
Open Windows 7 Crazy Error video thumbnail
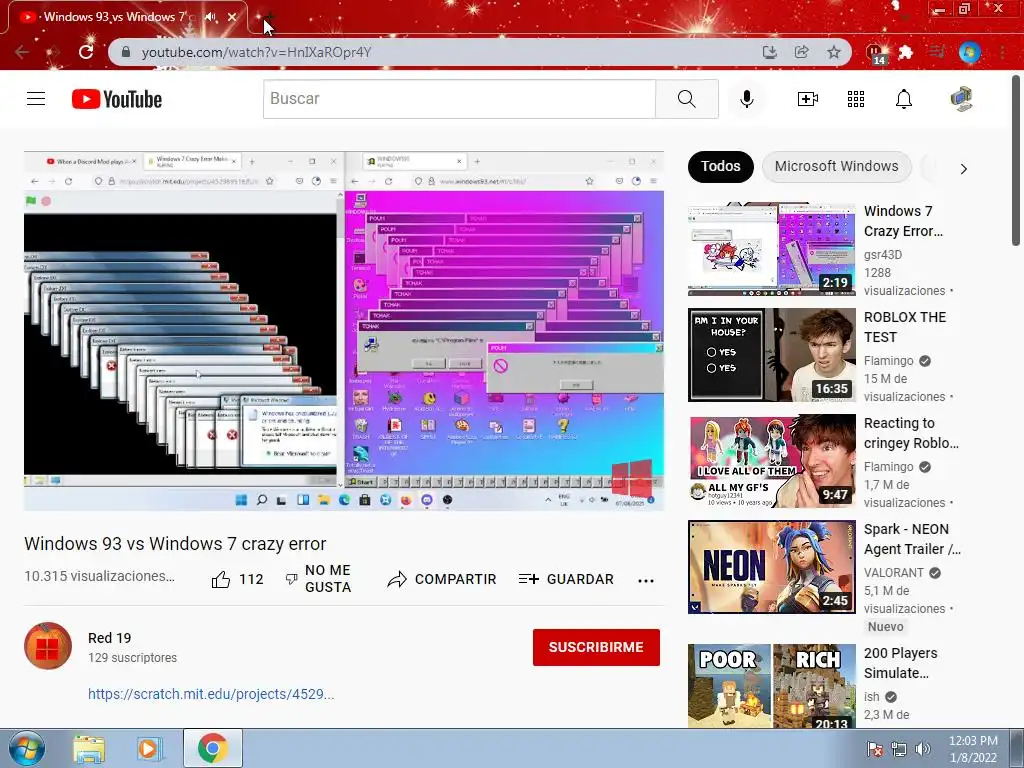(x=771, y=249)
